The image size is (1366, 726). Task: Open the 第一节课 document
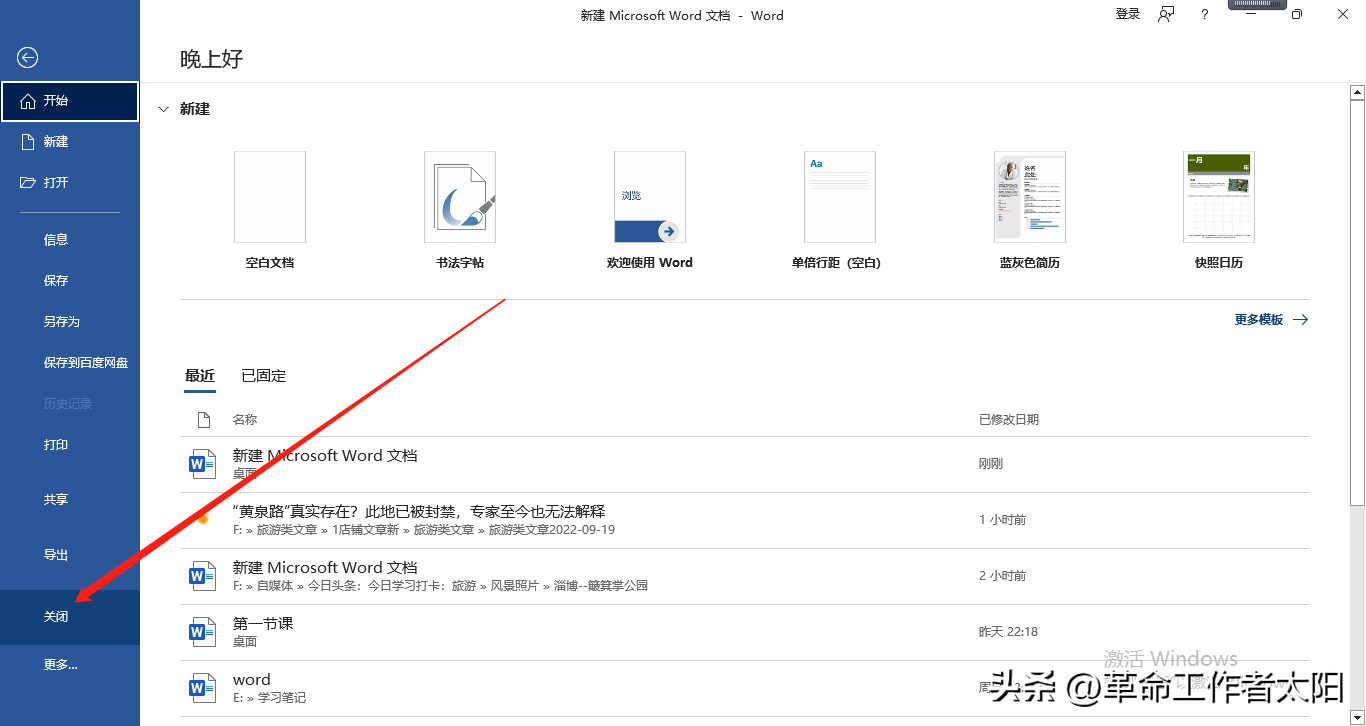click(744, 632)
